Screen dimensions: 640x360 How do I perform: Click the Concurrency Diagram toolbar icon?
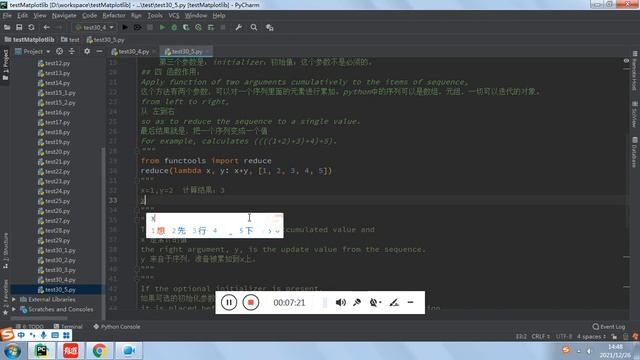tap(211, 27)
